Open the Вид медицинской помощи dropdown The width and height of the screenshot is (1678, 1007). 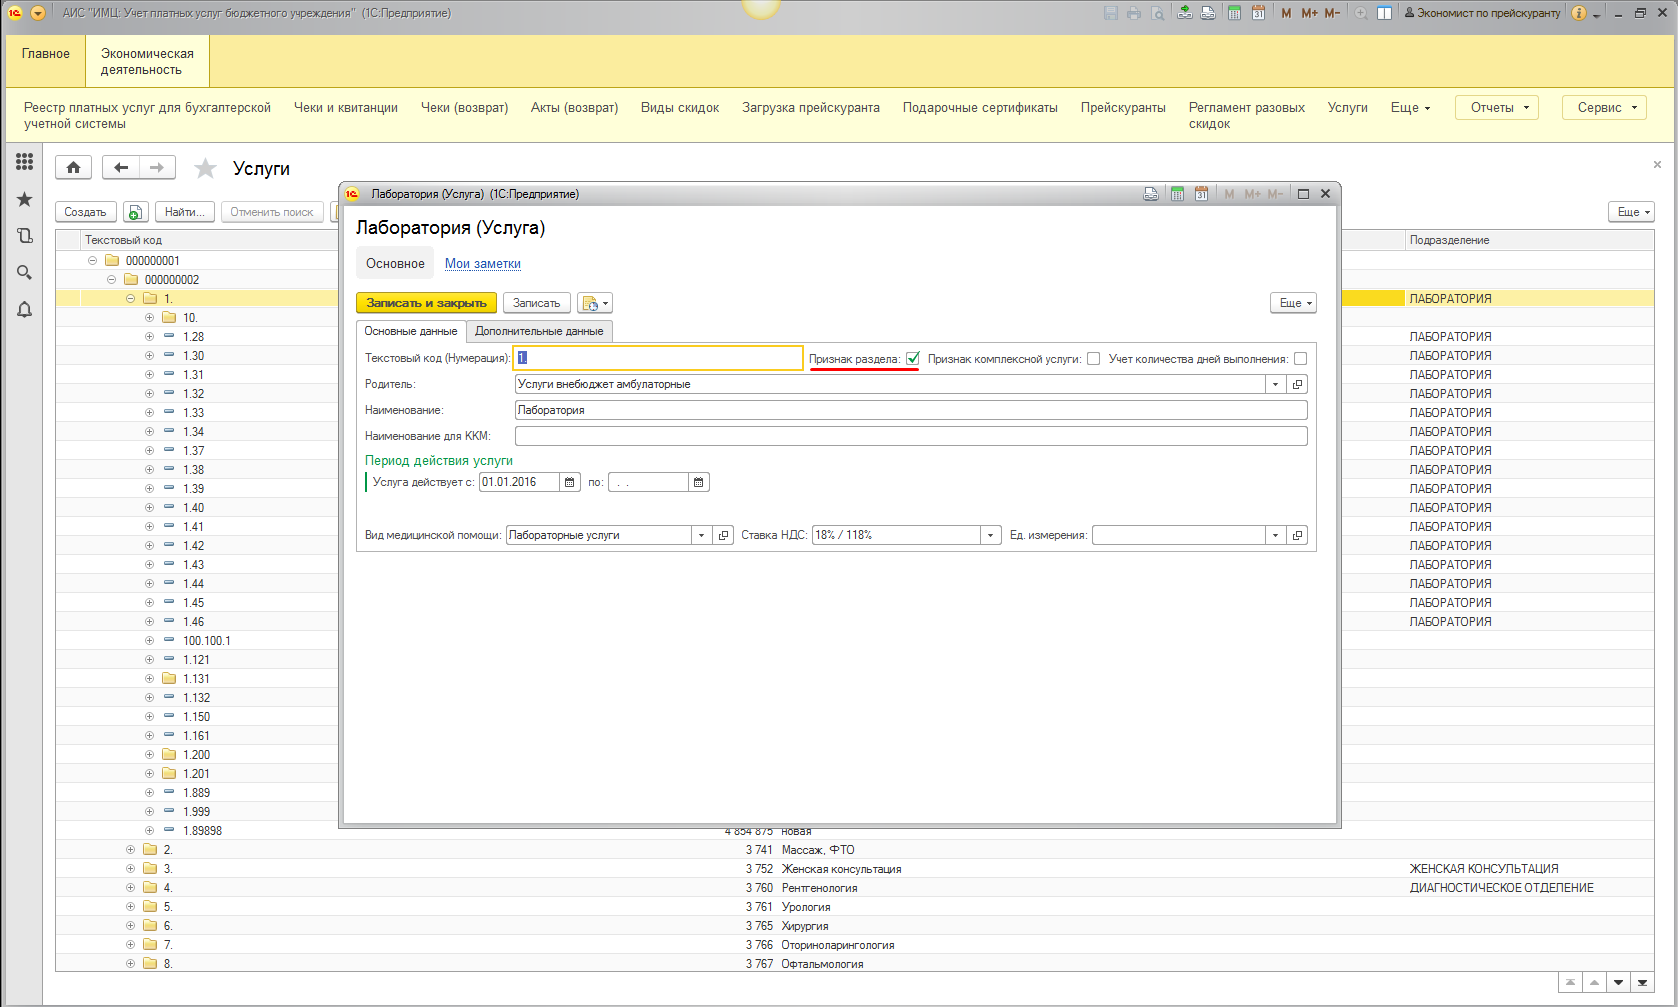click(x=701, y=535)
